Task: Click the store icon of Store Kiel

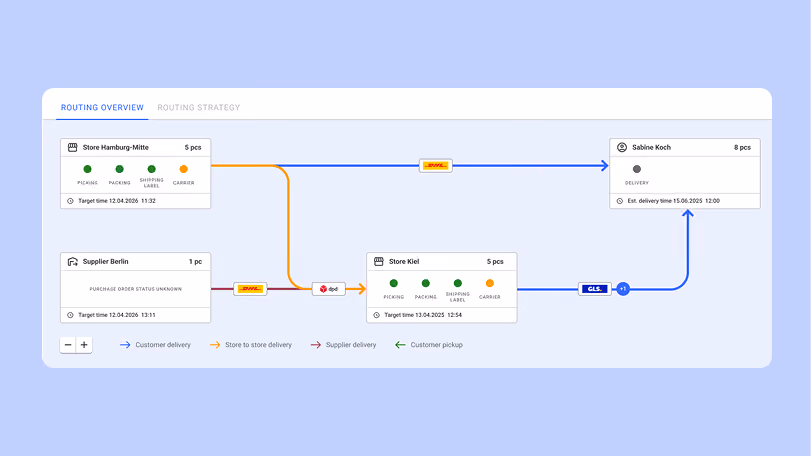Action: tap(379, 262)
